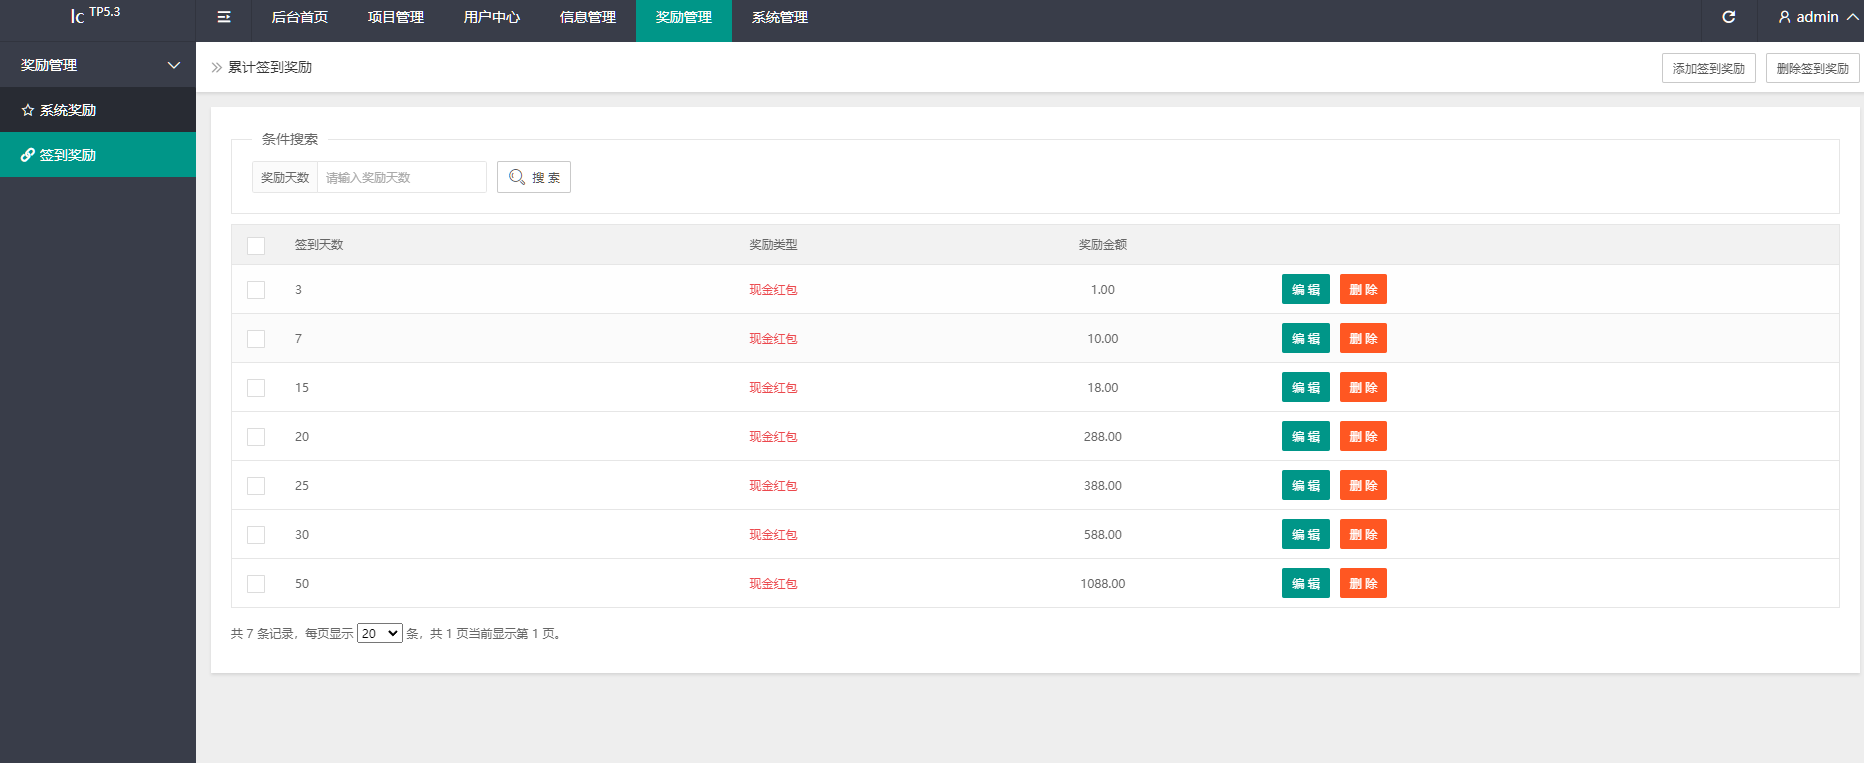Click the admin user profile icon
The image size is (1864, 763).
(x=1784, y=17)
